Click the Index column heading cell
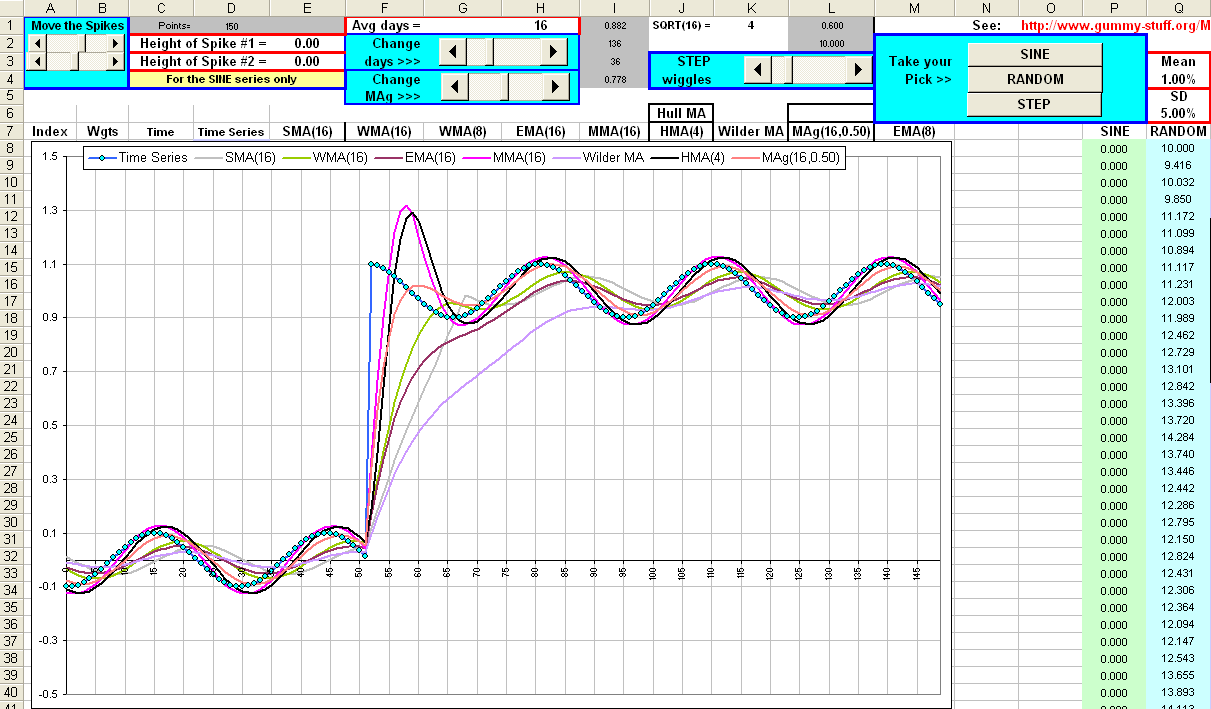 coord(50,131)
